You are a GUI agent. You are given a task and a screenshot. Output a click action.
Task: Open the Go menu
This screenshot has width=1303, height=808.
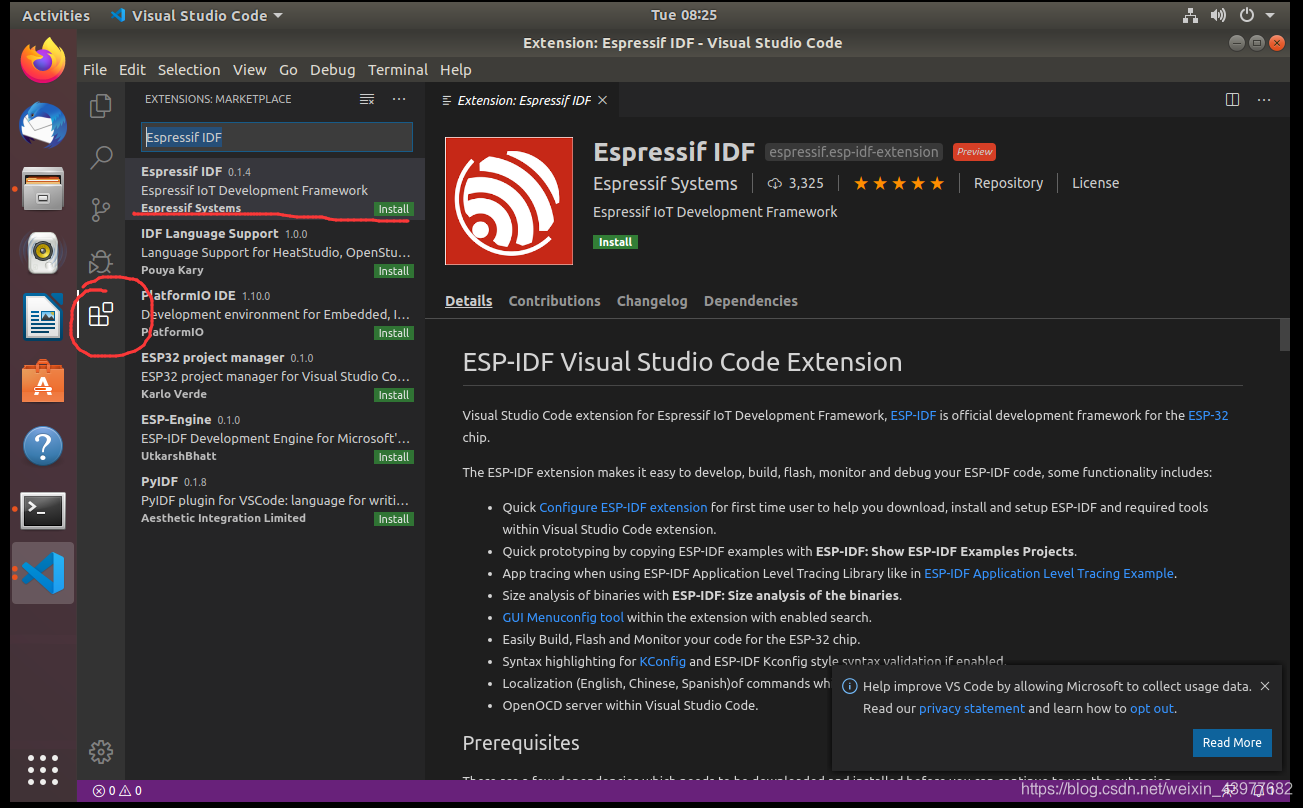(x=288, y=70)
